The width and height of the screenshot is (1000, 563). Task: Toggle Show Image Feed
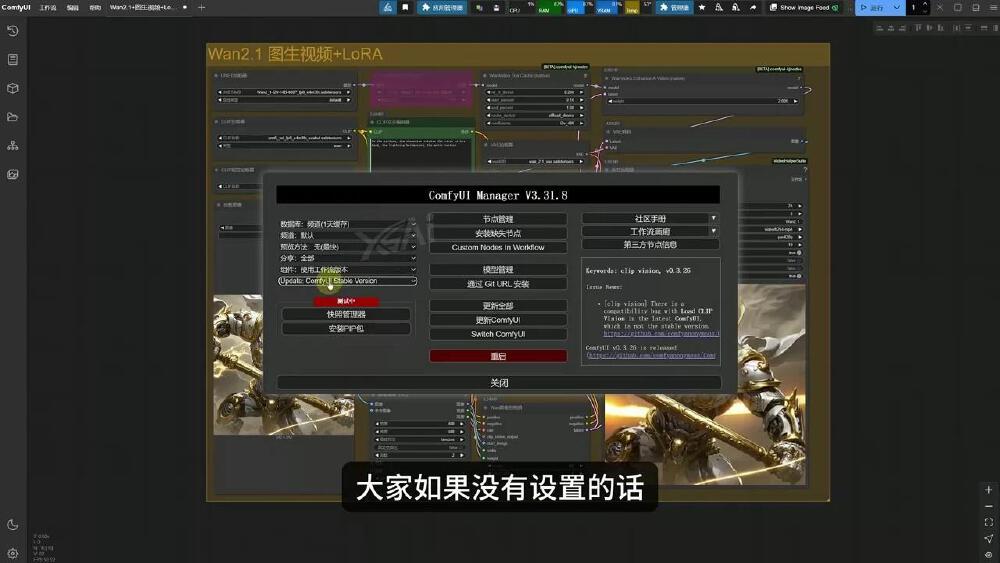pyautogui.click(x=804, y=8)
